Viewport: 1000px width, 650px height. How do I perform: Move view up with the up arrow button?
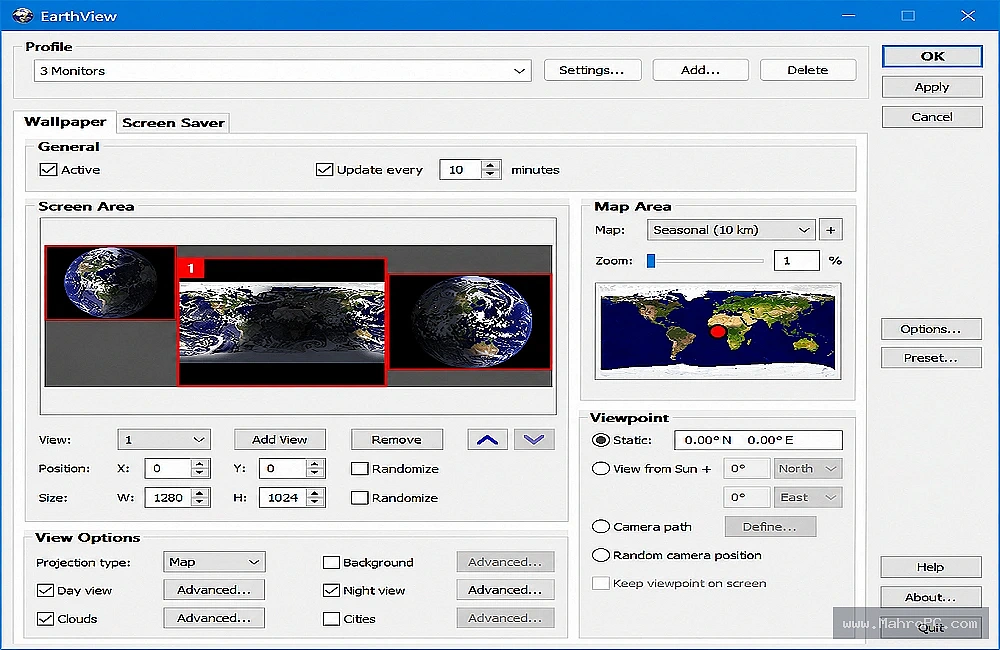click(x=487, y=439)
